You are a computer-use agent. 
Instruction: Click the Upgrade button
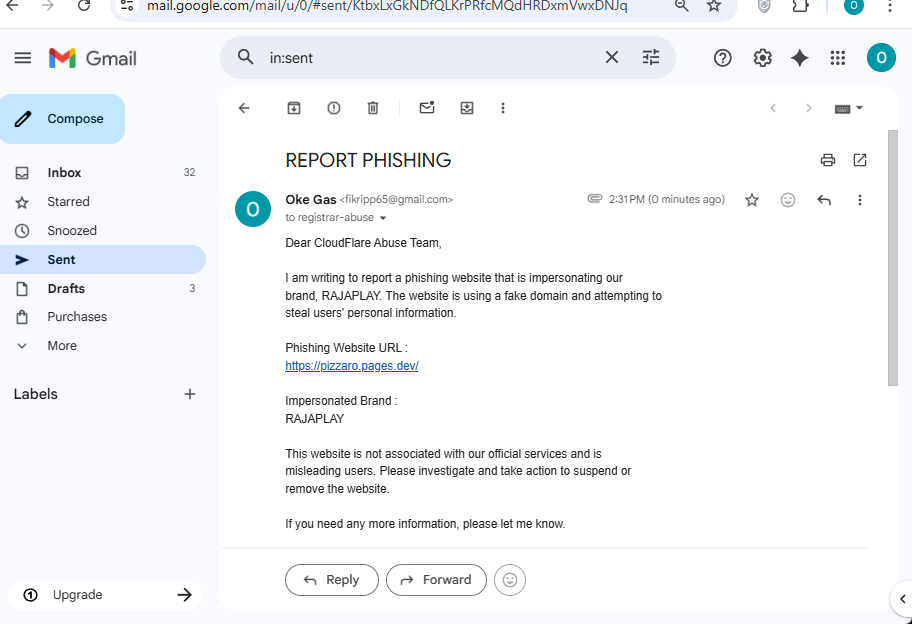click(105, 595)
